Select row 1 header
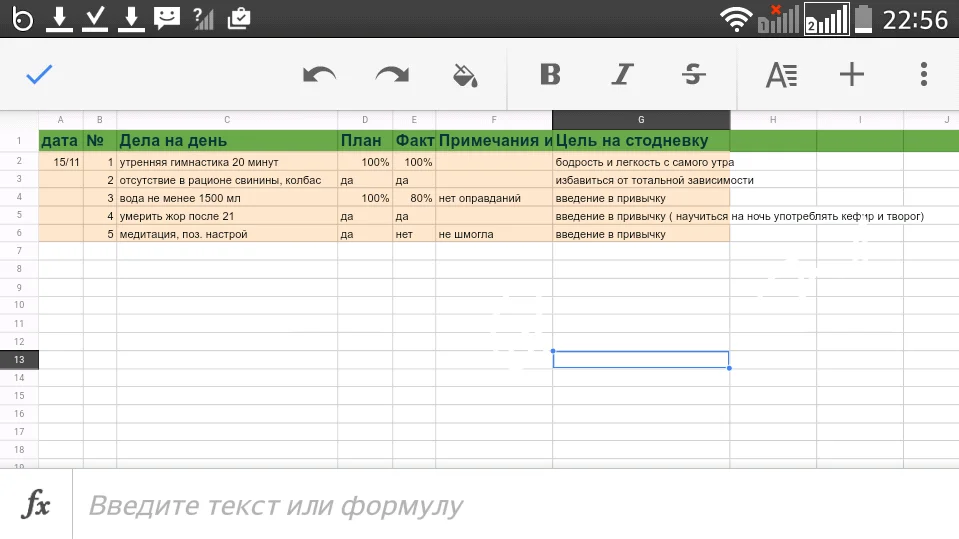This screenshot has height=539, width=959. point(19,141)
